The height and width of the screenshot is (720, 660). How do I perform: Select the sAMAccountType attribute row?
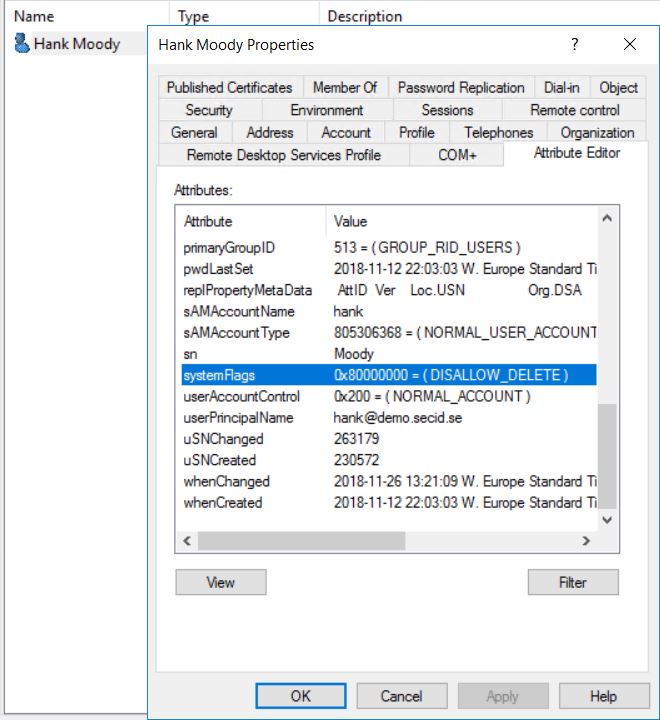tap(389, 333)
